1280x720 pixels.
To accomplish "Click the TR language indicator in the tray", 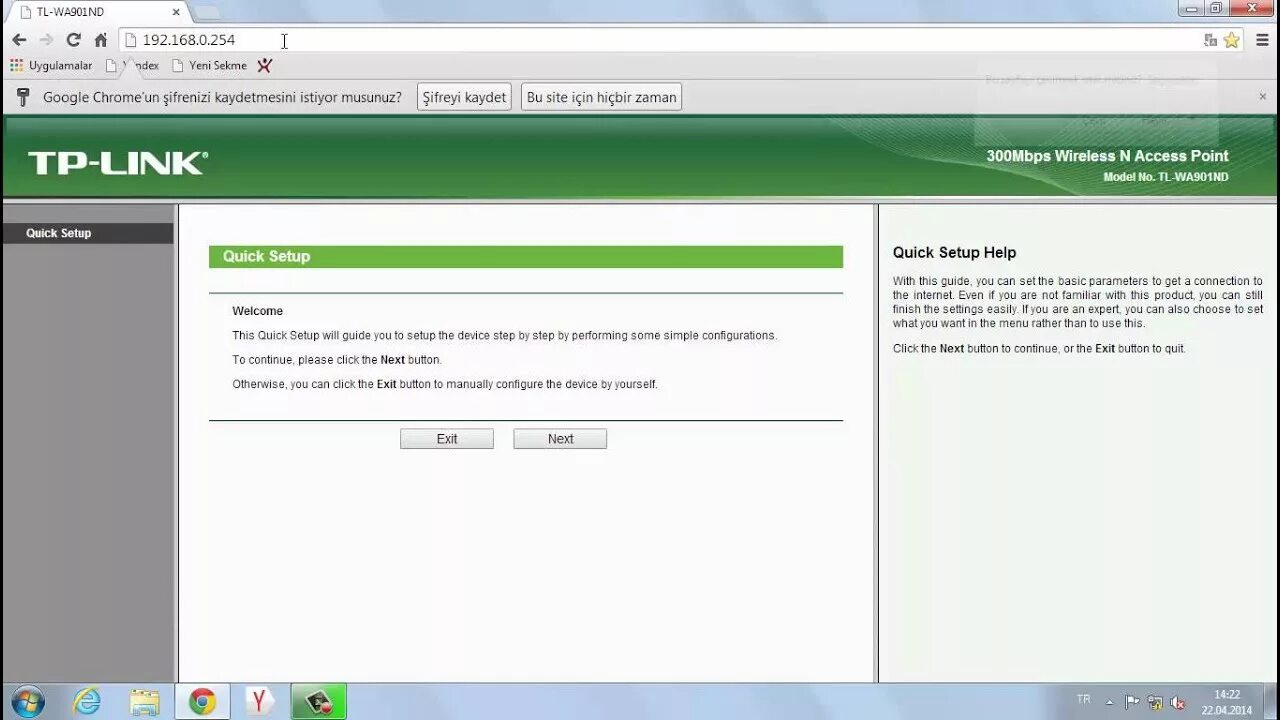I will click(x=1084, y=699).
